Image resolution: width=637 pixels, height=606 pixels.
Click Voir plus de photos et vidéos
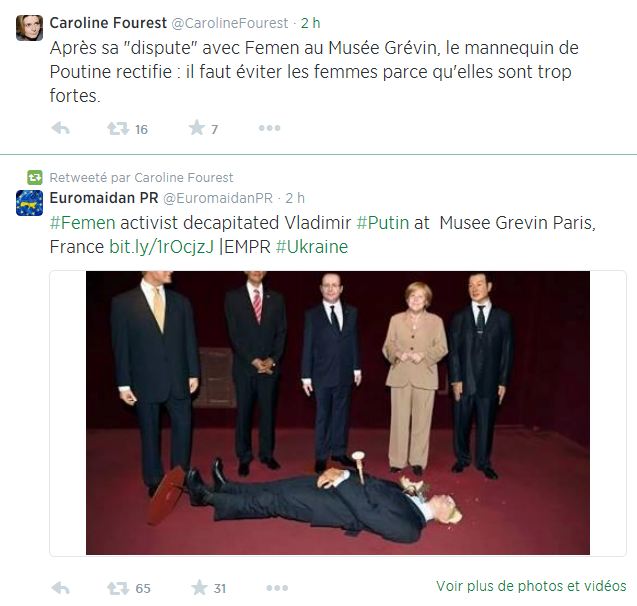[531, 586]
